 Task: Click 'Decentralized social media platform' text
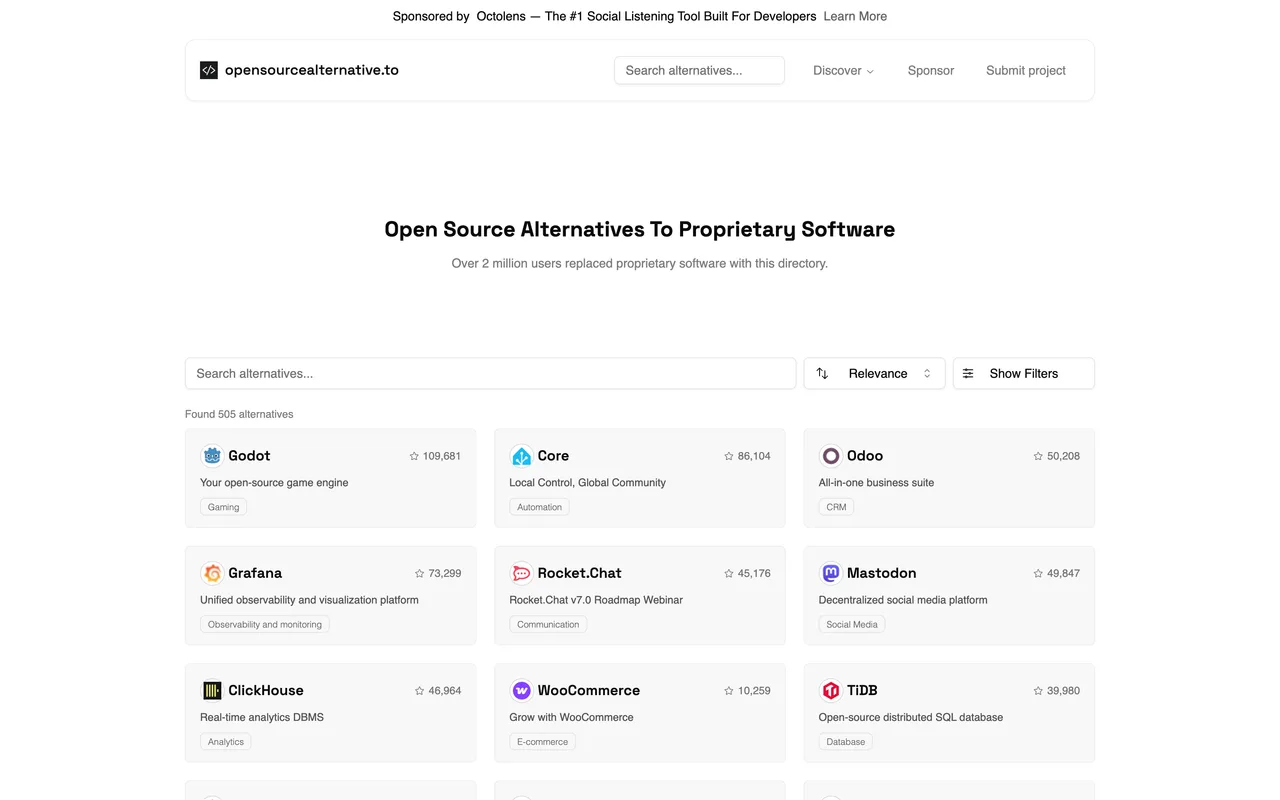point(903,600)
